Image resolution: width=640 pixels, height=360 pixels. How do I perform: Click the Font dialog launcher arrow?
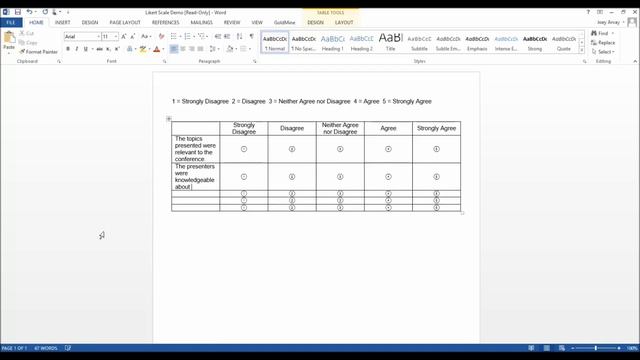click(164, 61)
